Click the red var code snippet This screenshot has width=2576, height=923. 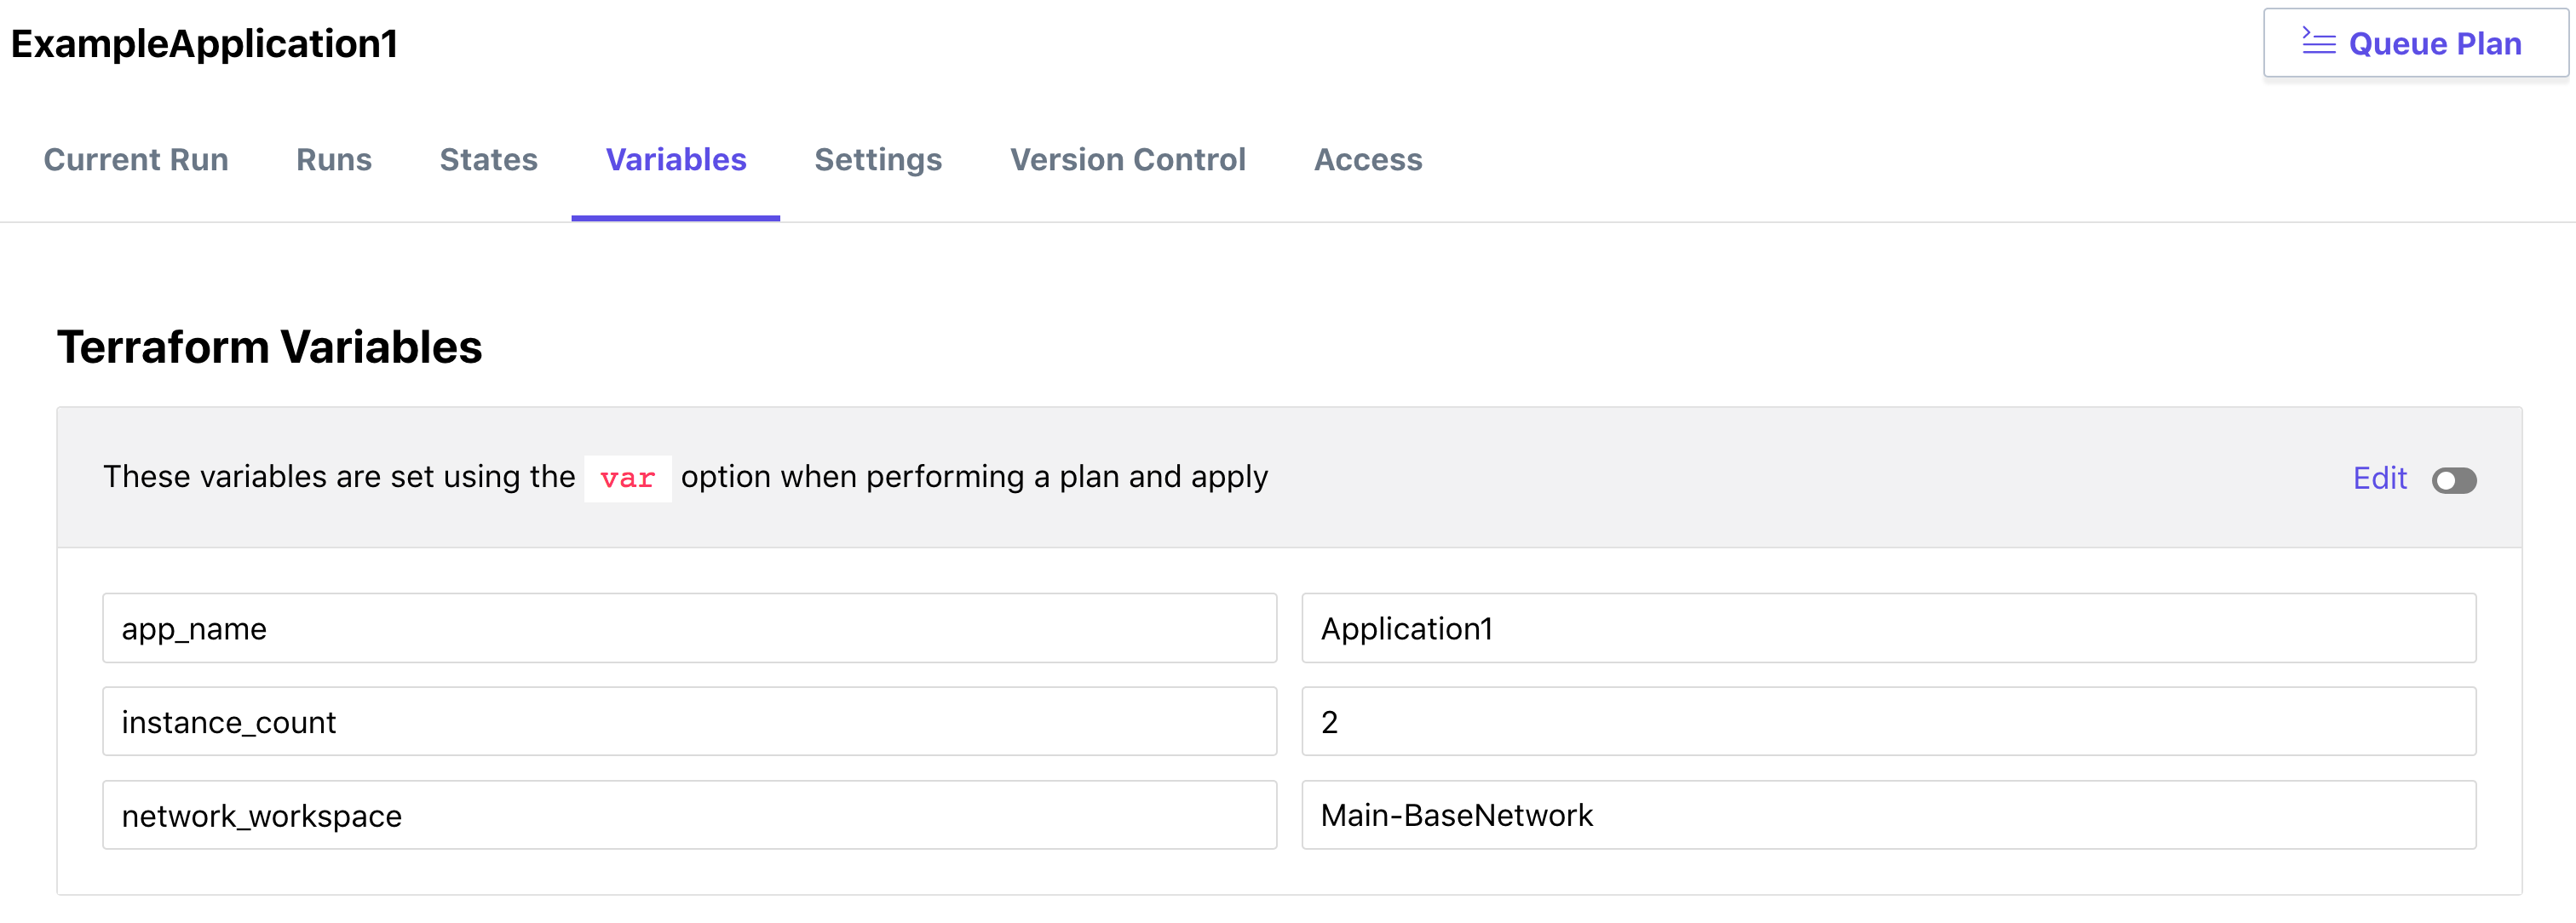(x=627, y=479)
